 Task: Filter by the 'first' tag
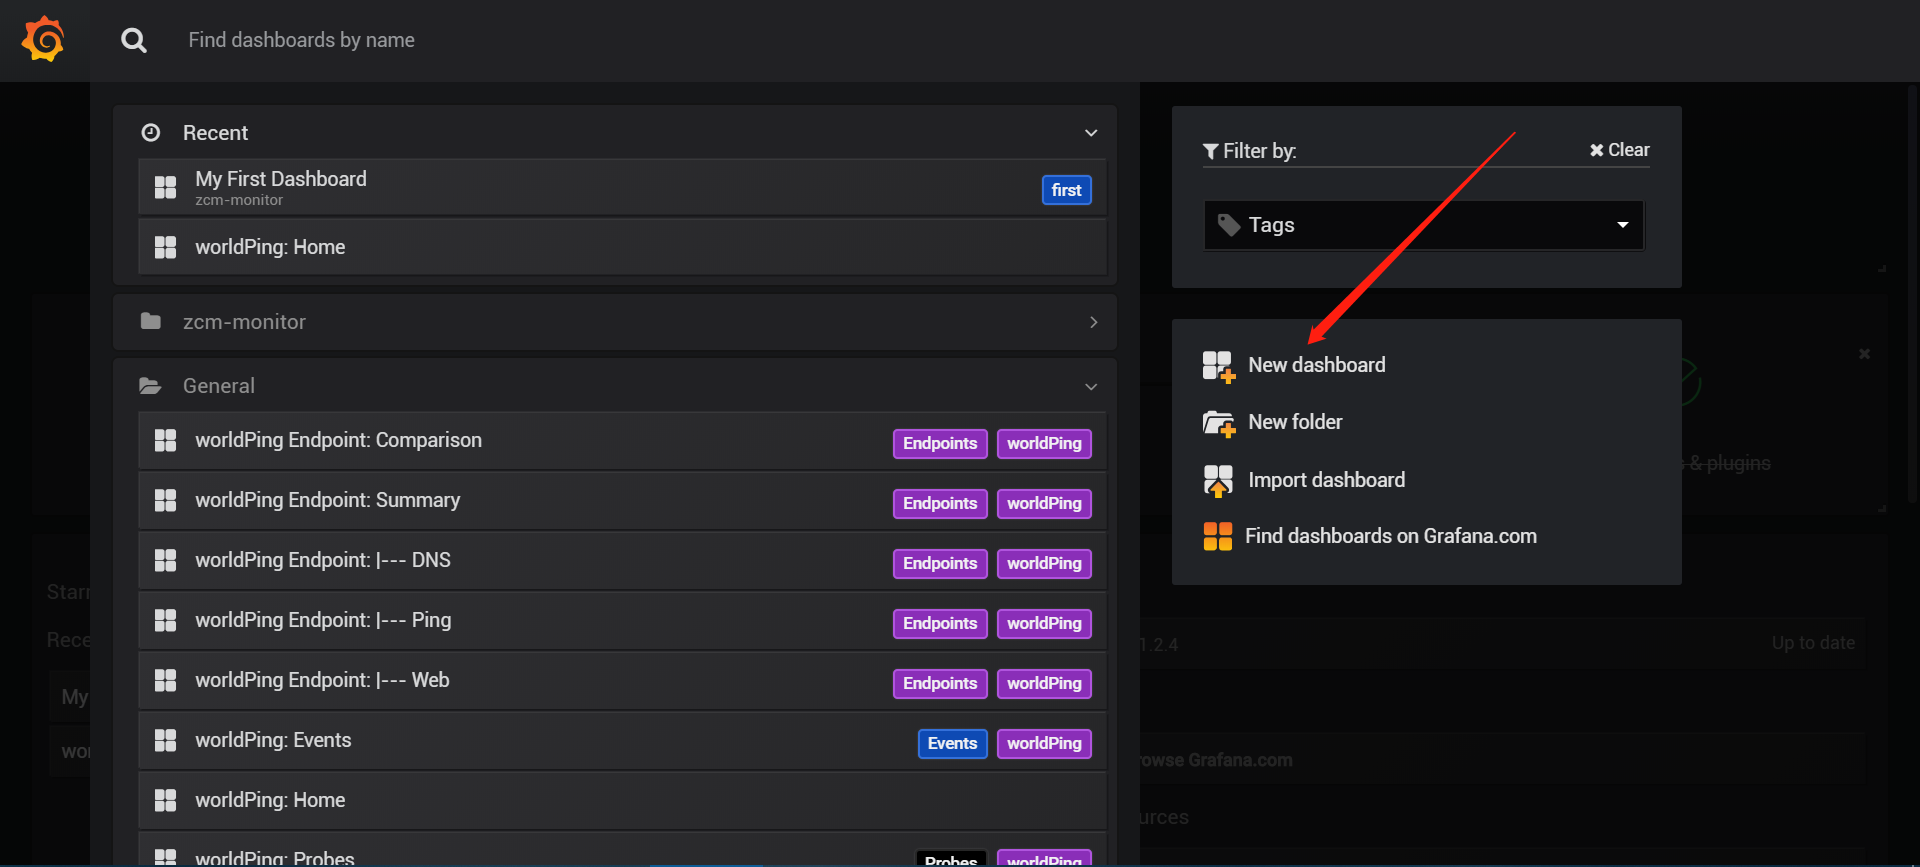pos(1066,190)
